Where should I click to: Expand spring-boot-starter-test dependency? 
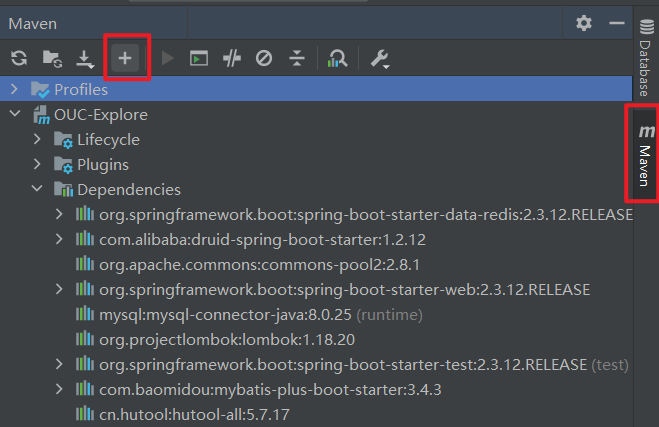pyautogui.click(x=59, y=364)
